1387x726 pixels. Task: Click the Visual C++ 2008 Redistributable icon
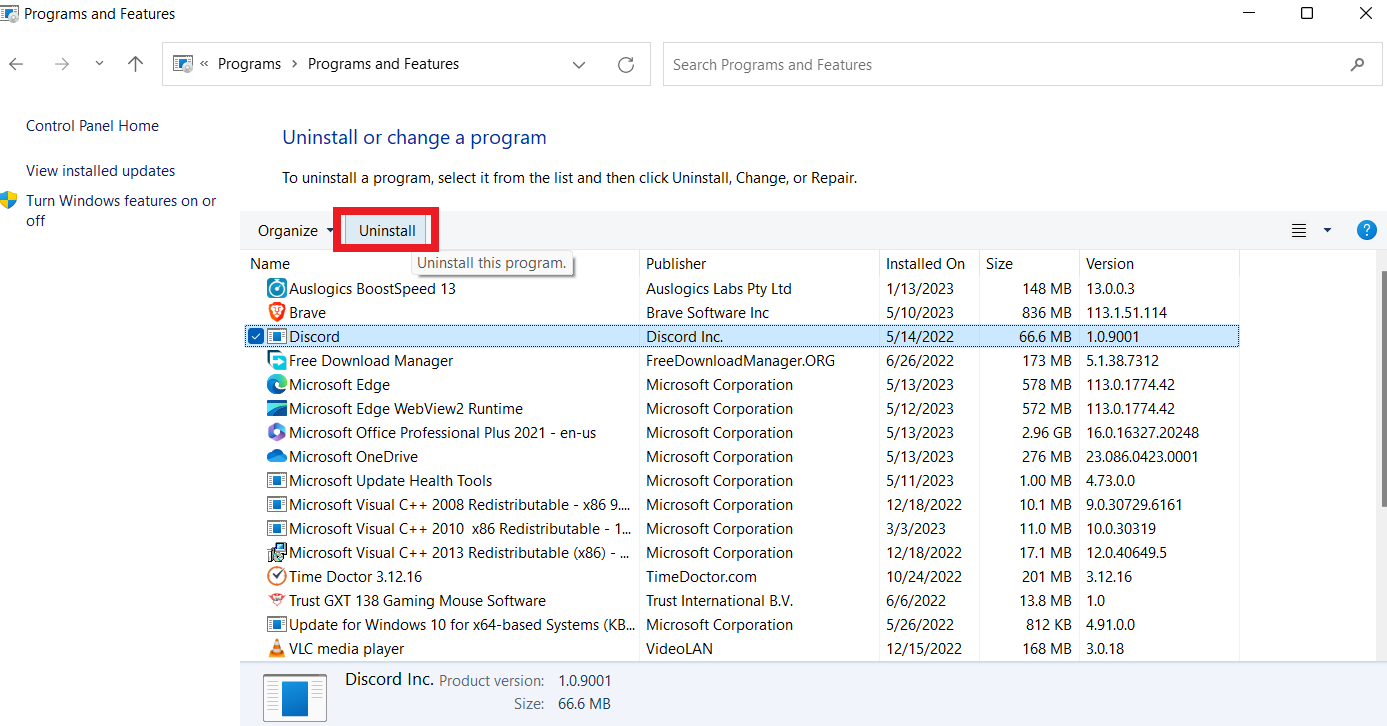coord(277,504)
